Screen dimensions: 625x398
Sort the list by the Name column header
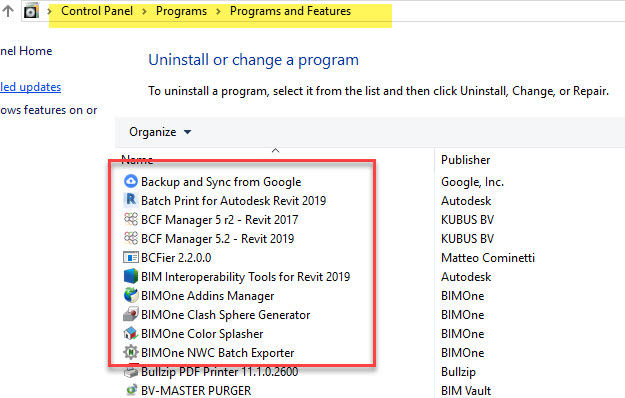pos(137,160)
